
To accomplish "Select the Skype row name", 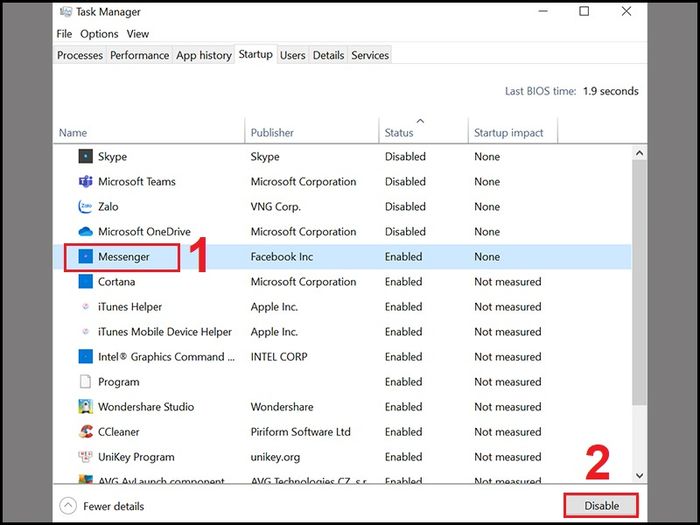I will click(112, 157).
